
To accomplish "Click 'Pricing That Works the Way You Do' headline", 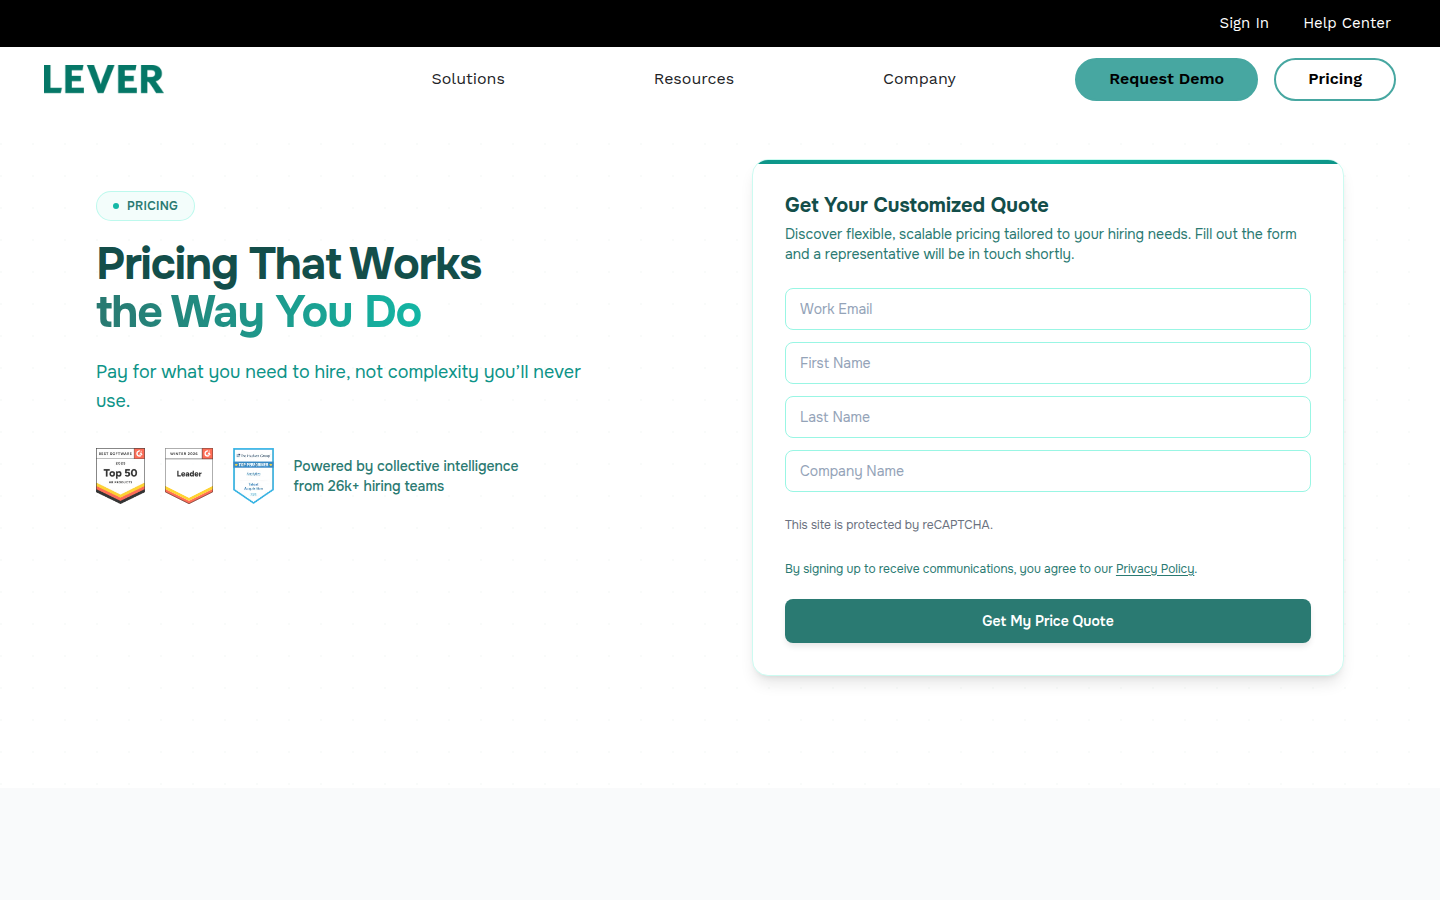I will pos(289,288).
